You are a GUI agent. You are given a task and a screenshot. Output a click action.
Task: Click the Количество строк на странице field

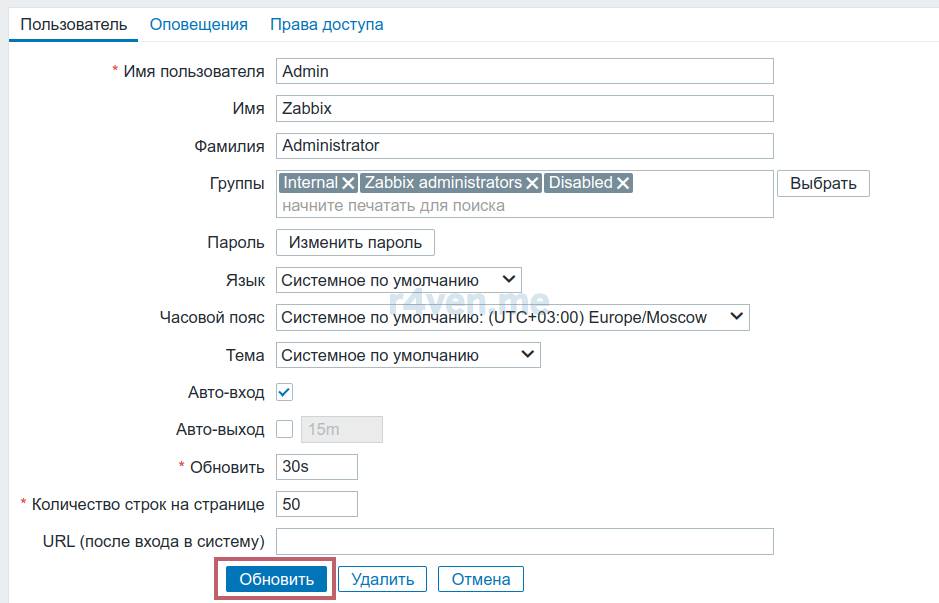pos(316,504)
